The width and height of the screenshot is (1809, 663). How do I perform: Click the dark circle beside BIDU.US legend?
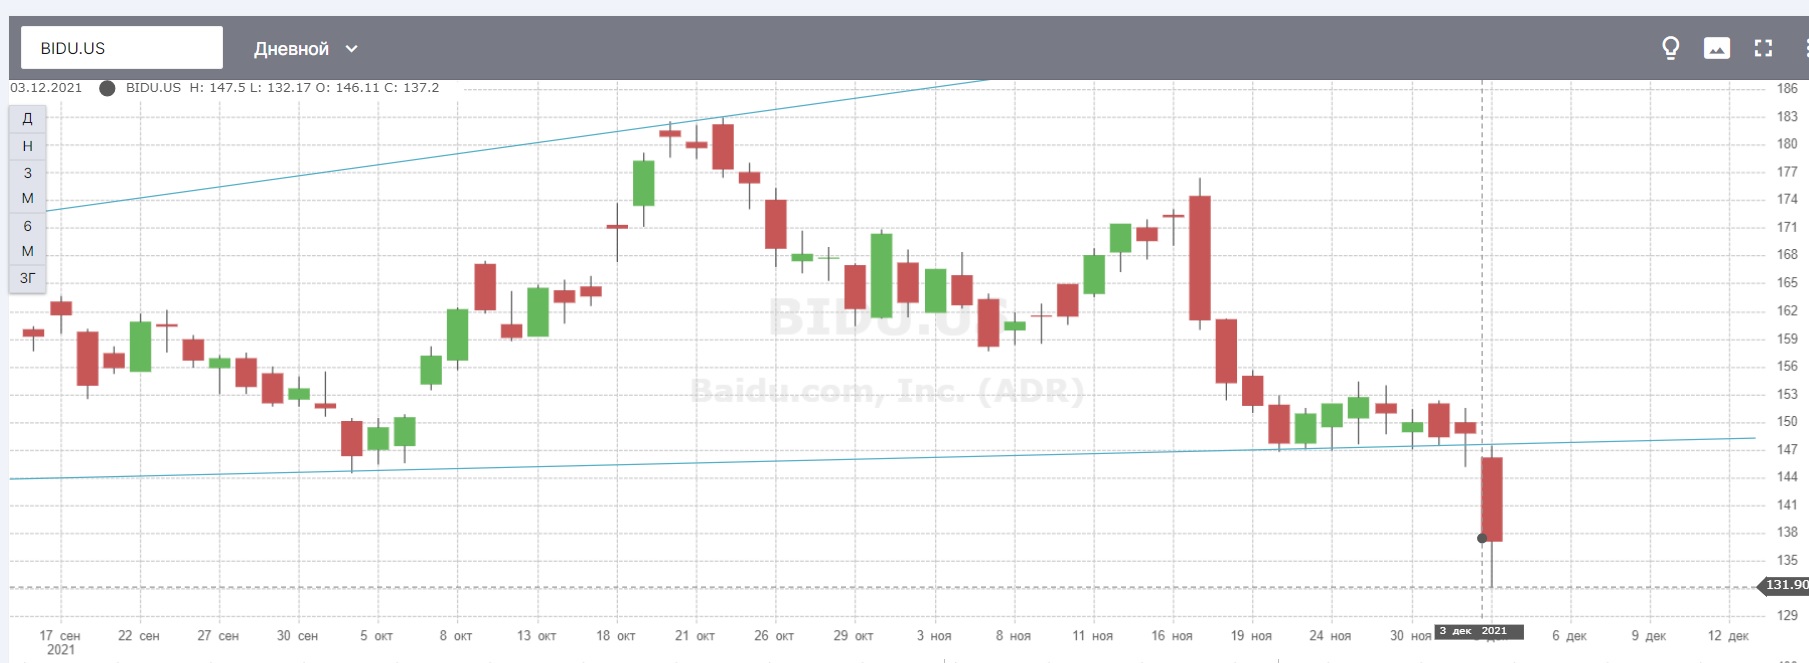107,88
